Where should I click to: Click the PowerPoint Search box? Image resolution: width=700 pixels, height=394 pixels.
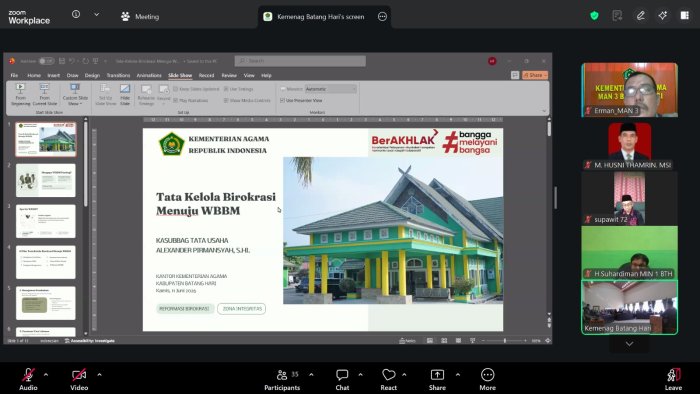pos(300,61)
